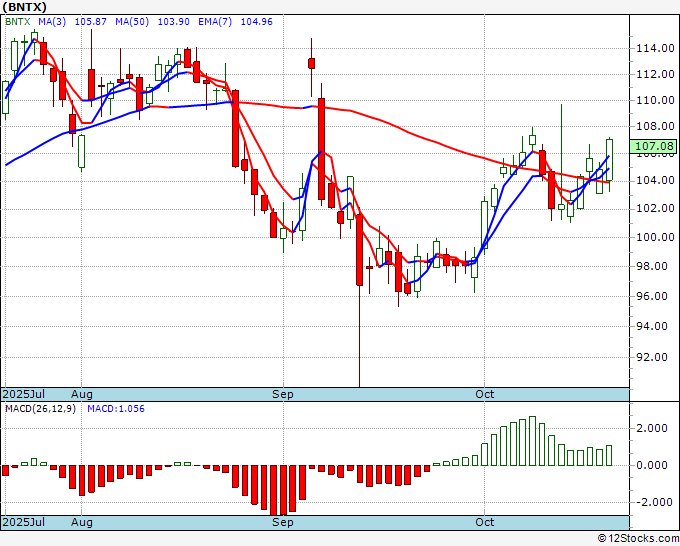Viewport: 680px width, 546px height.
Task: Click the 104.96 EMA(7) value
Action: tap(257, 21)
